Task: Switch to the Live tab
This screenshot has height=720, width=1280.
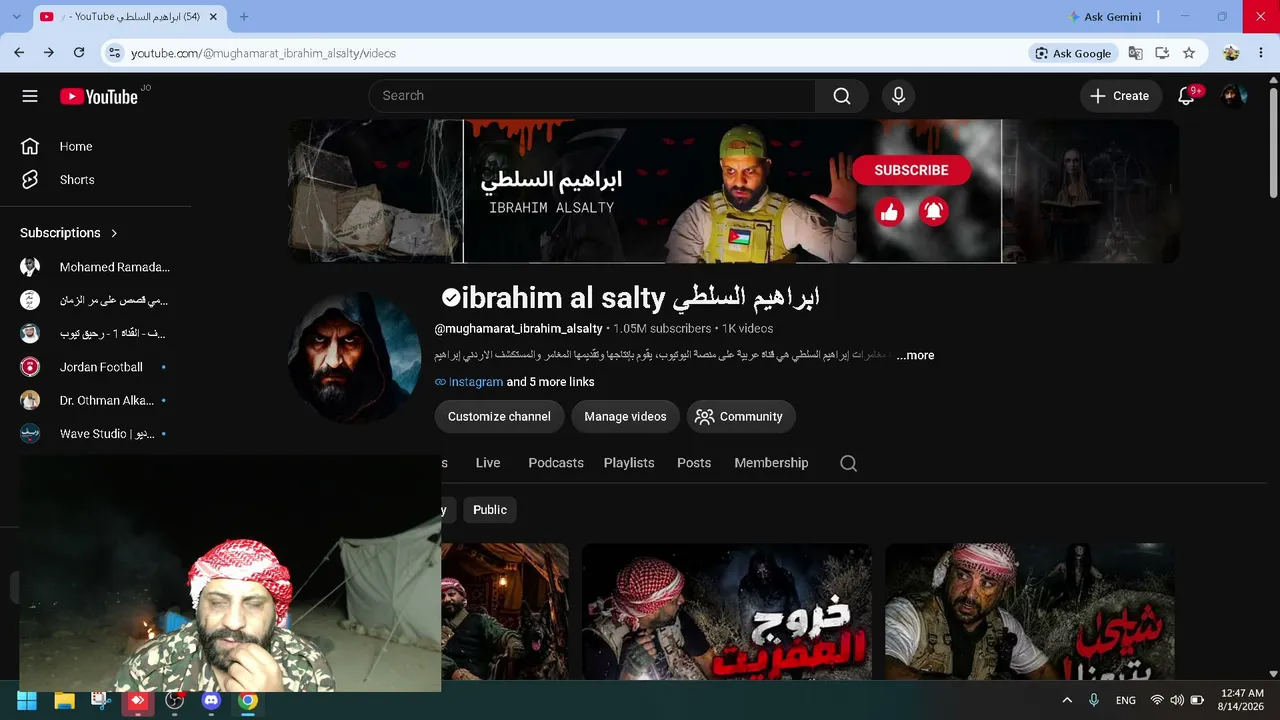Action: point(488,463)
